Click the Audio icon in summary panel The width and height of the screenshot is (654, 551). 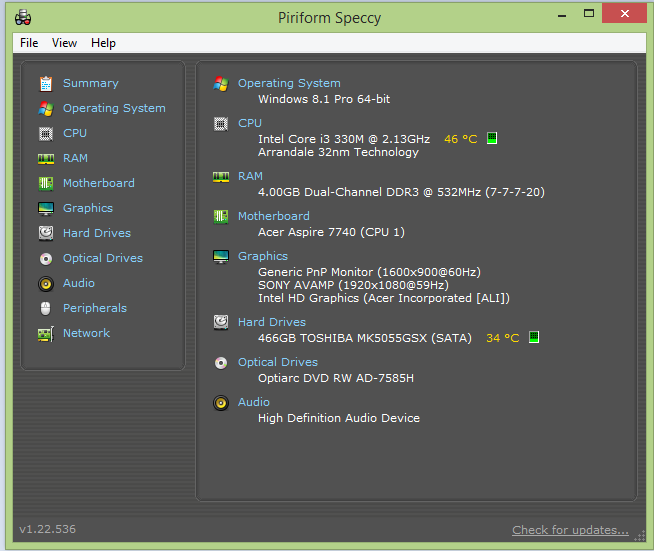221,403
